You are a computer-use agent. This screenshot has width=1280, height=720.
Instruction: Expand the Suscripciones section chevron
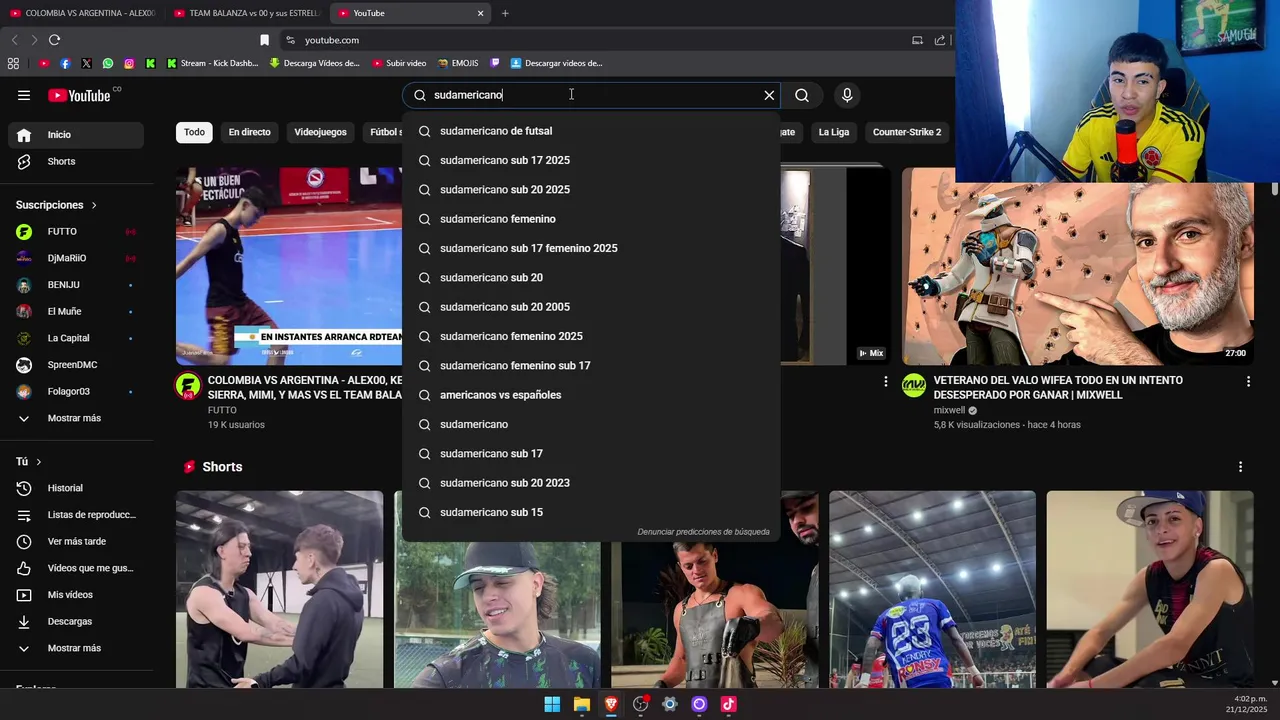(x=94, y=205)
